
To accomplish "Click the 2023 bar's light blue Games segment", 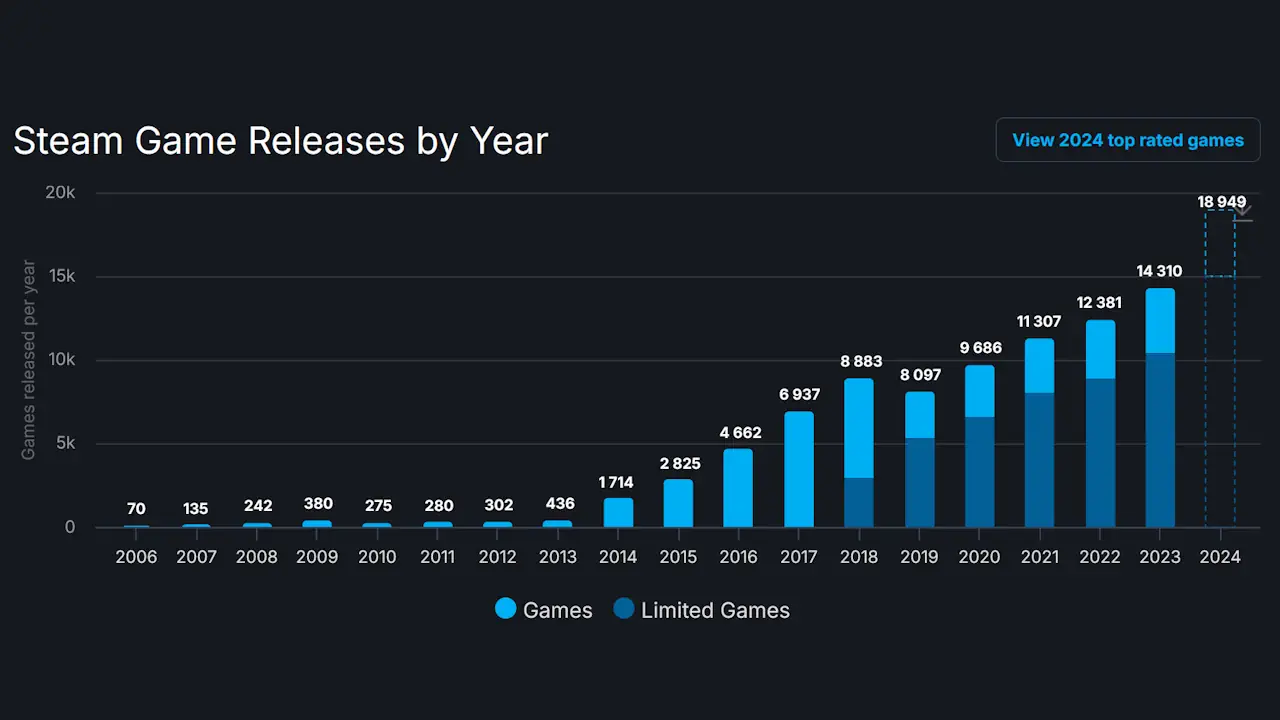I will coord(1159,320).
